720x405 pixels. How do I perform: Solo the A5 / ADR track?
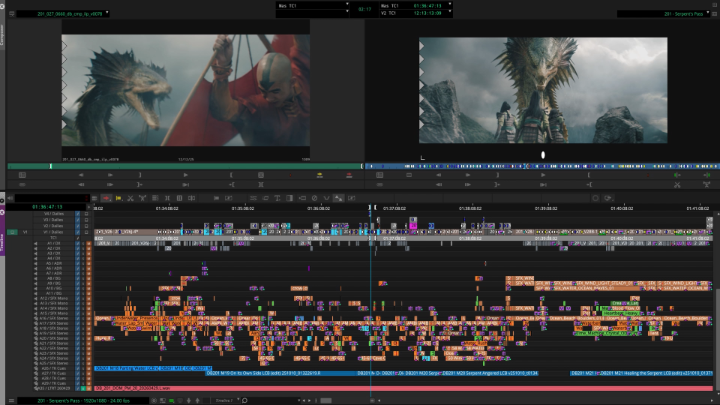[83, 264]
